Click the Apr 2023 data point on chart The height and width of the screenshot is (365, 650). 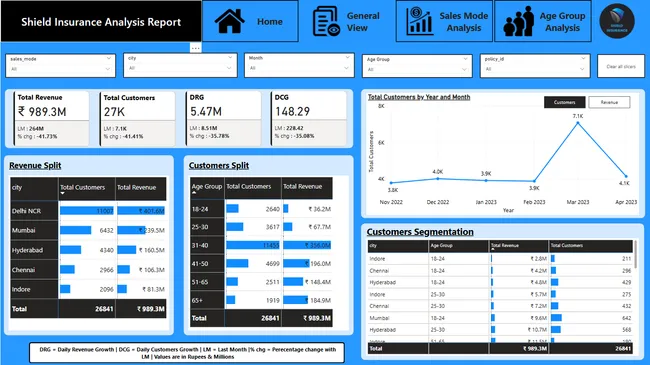point(626,176)
